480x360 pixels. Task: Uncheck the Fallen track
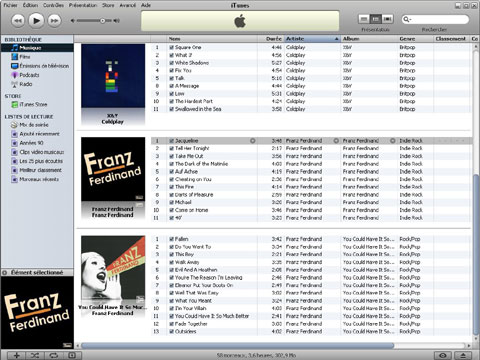coord(171,239)
